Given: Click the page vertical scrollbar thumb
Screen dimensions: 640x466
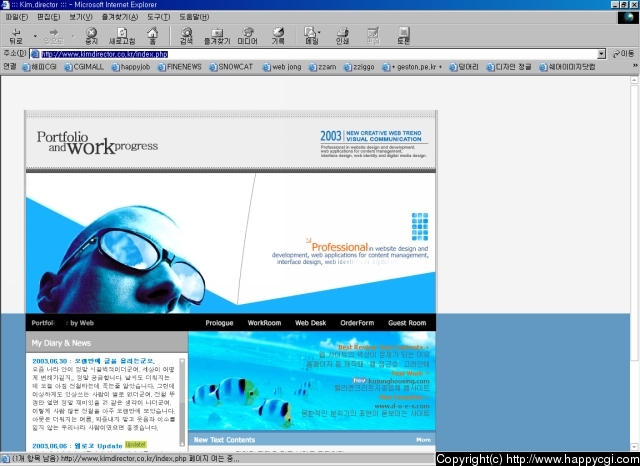Looking at the screenshot, I should 634,222.
